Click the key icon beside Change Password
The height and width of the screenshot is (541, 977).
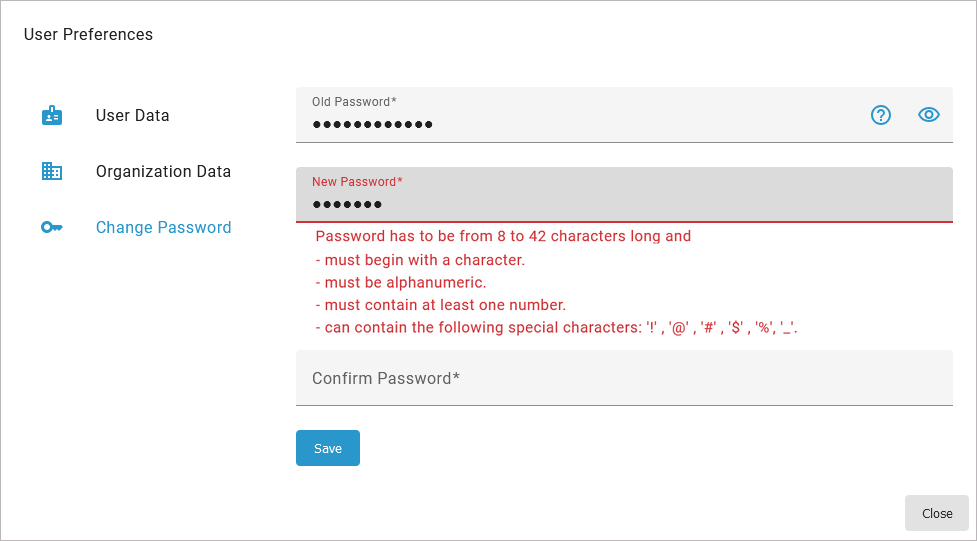click(x=52, y=228)
